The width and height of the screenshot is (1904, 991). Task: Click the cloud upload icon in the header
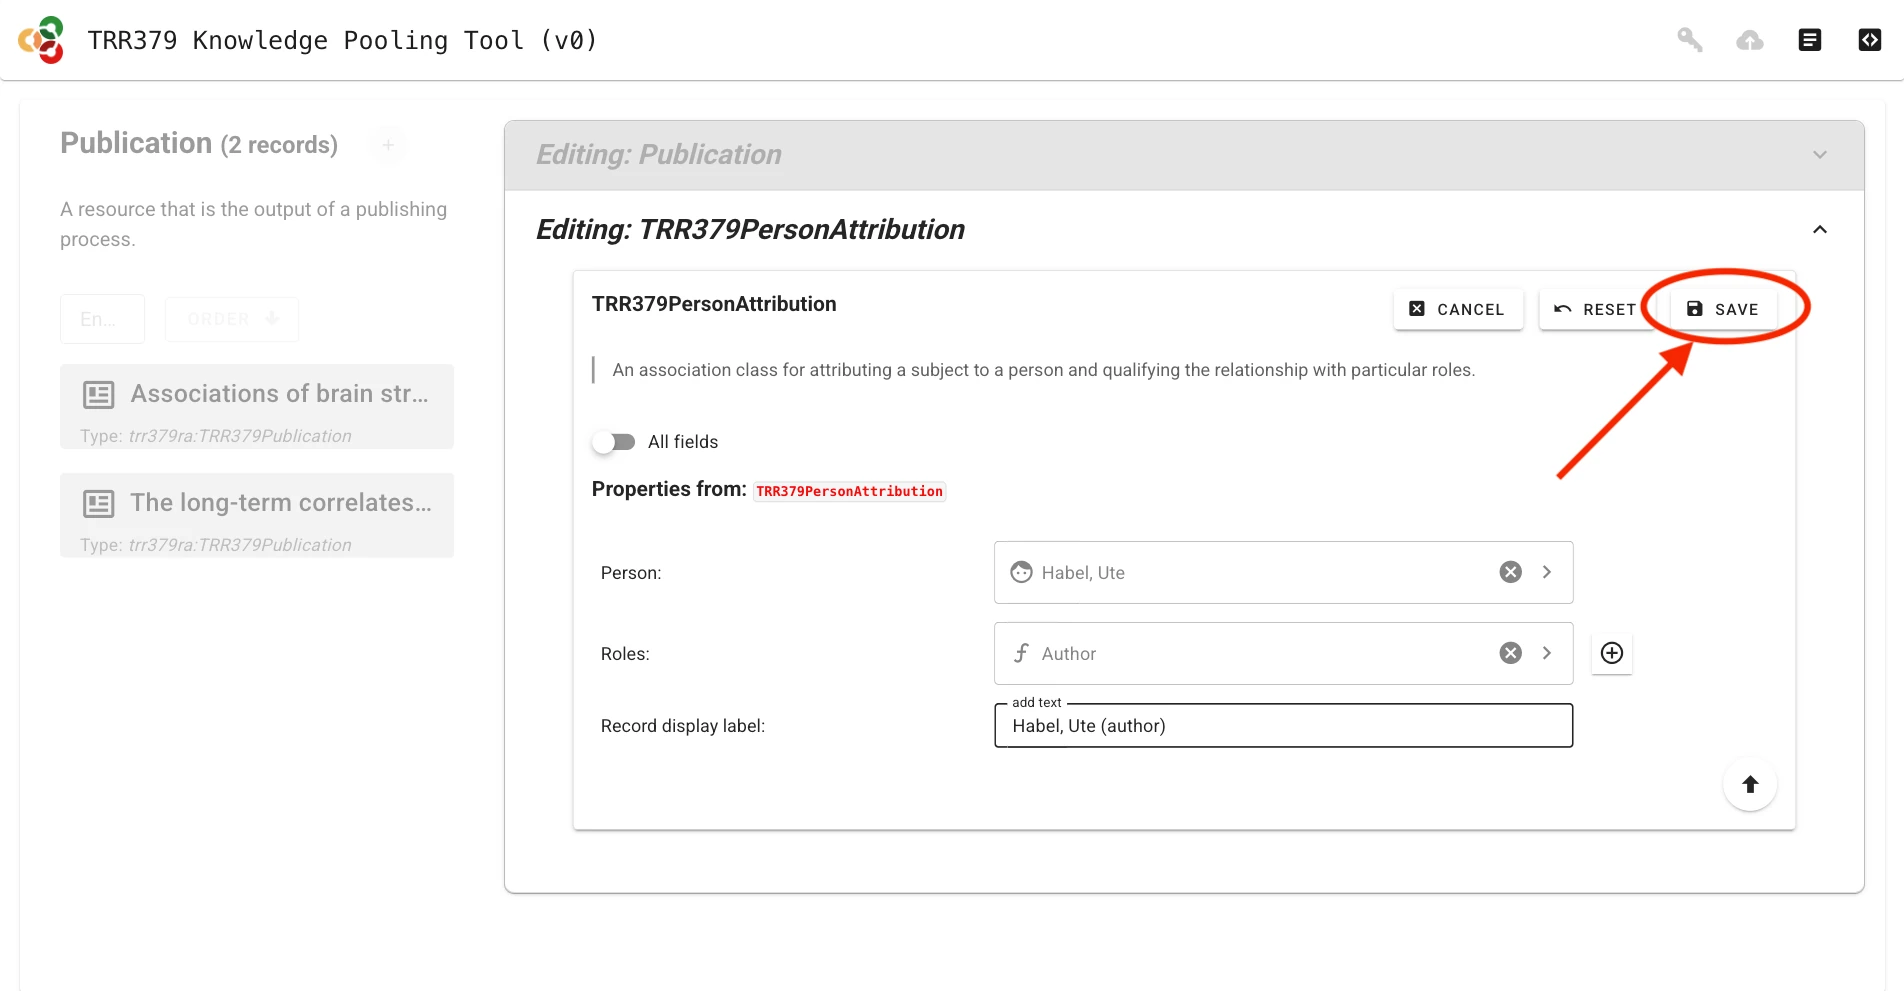1750,40
